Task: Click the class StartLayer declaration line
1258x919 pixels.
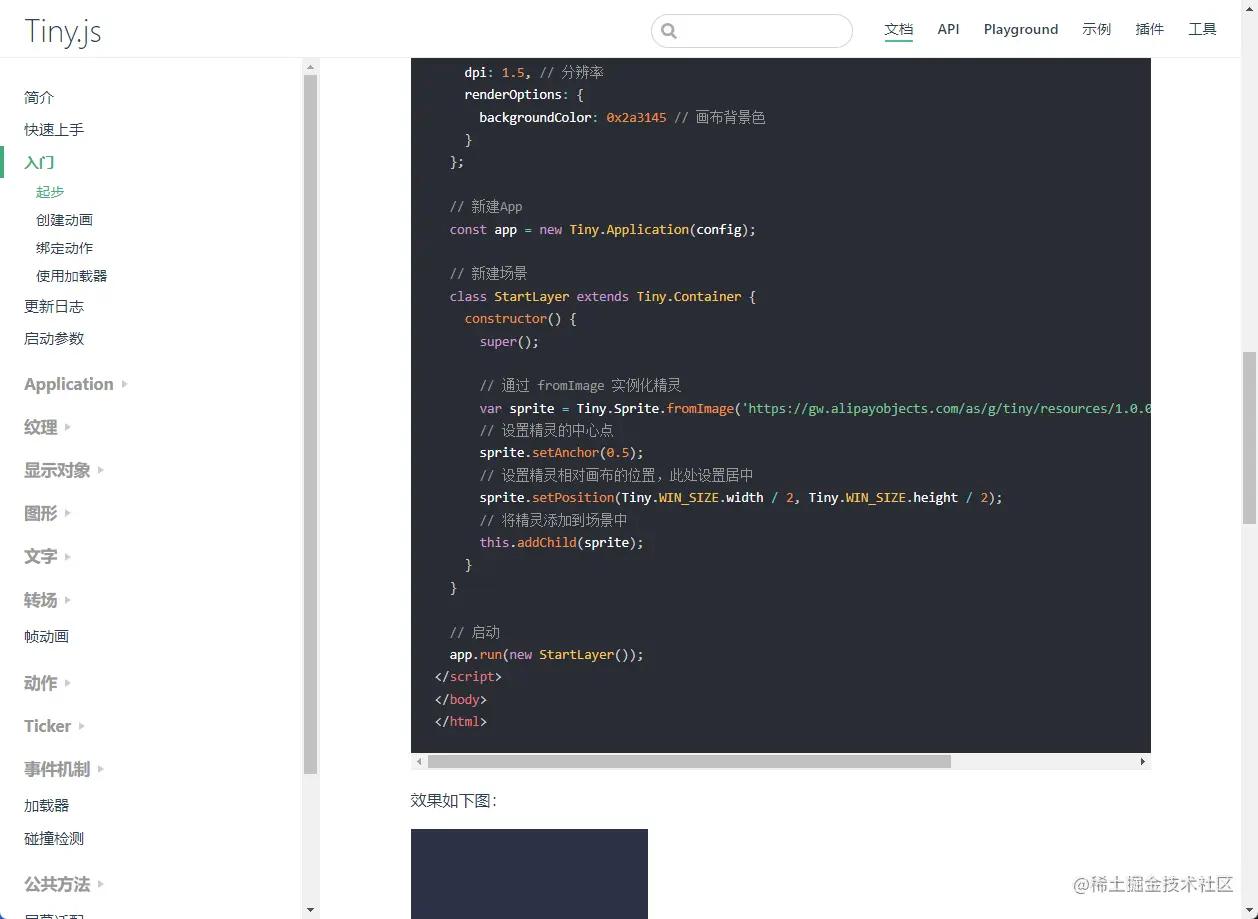Action: [603, 296]
